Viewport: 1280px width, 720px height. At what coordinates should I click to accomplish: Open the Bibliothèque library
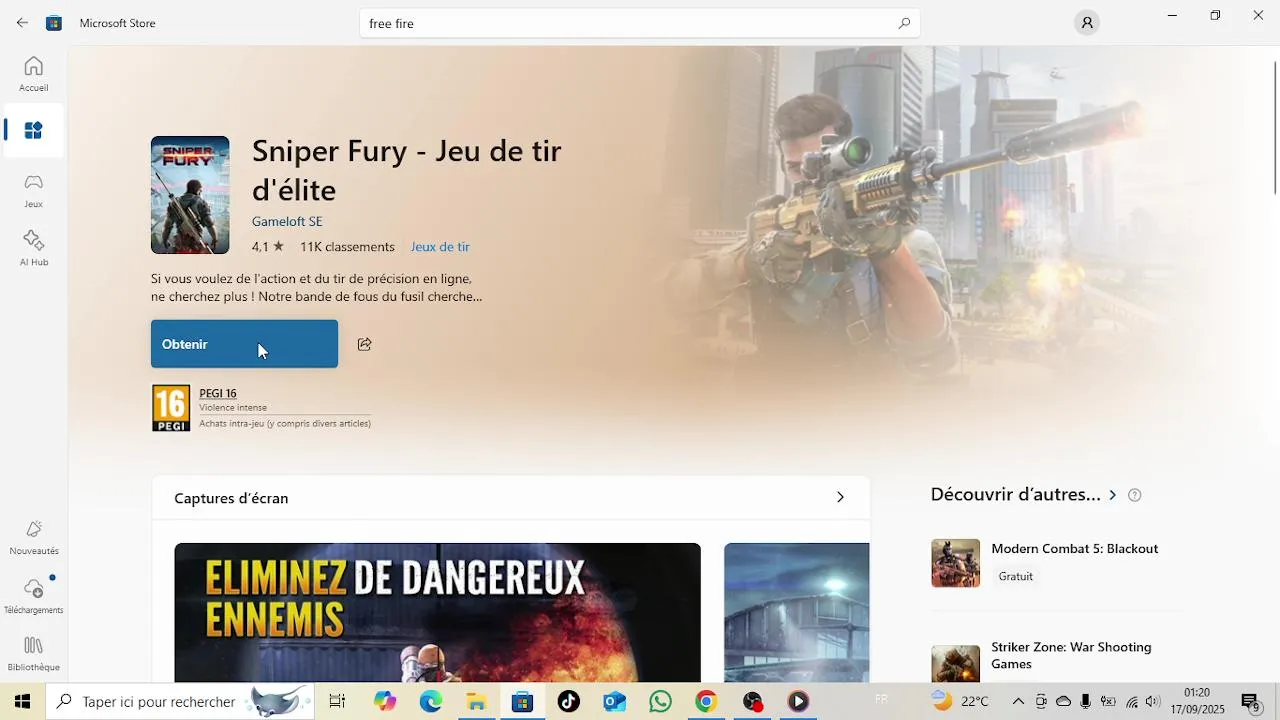pyautogui.click(x=33, y=654)
